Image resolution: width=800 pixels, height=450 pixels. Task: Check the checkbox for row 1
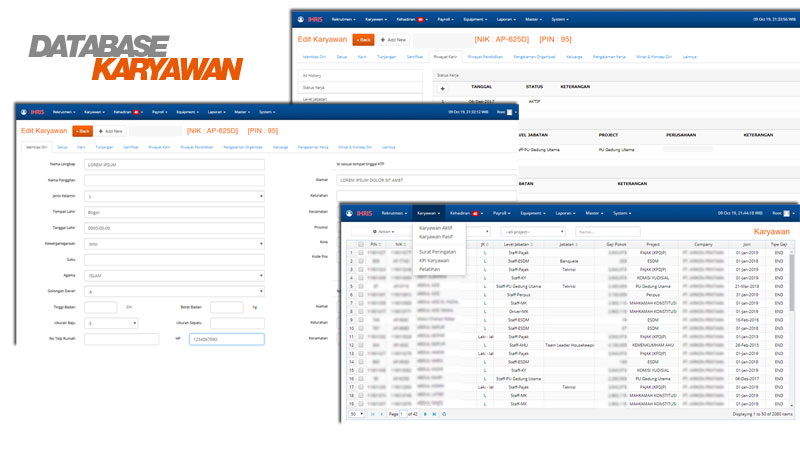click(x=361, y=253)
